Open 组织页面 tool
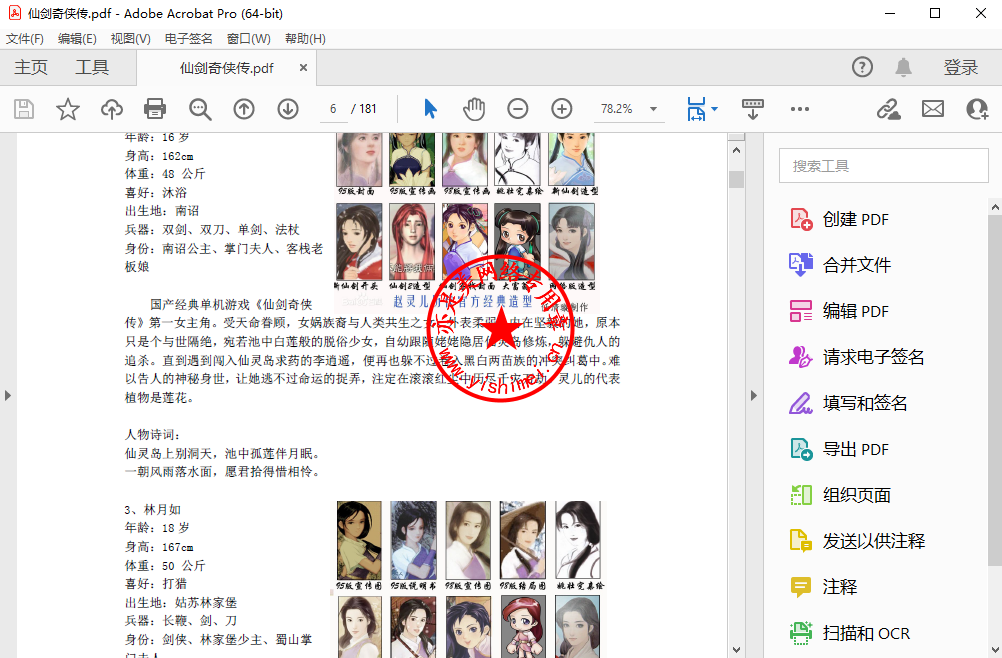 tap(840, 495)
